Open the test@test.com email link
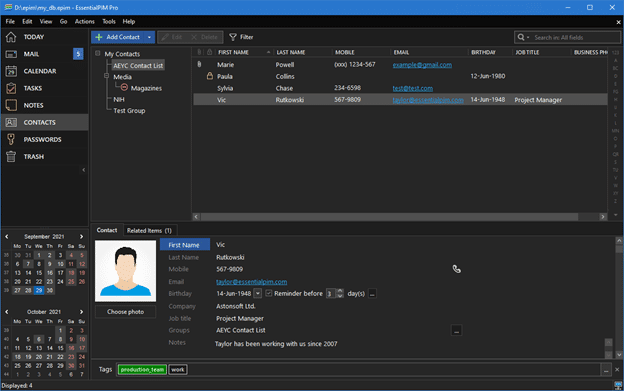 click(x=413, y=88)
